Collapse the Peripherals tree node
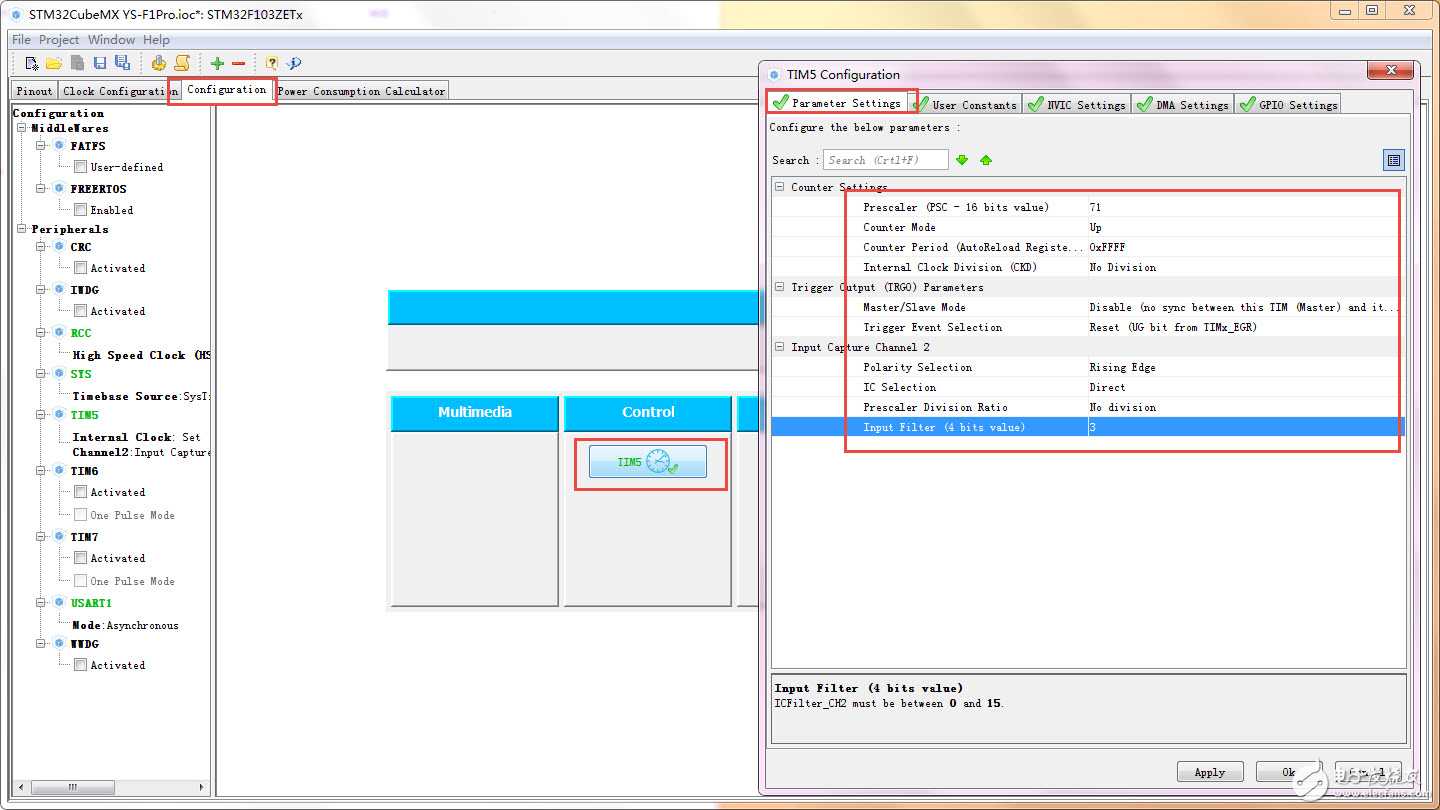 tap(22, 229)
